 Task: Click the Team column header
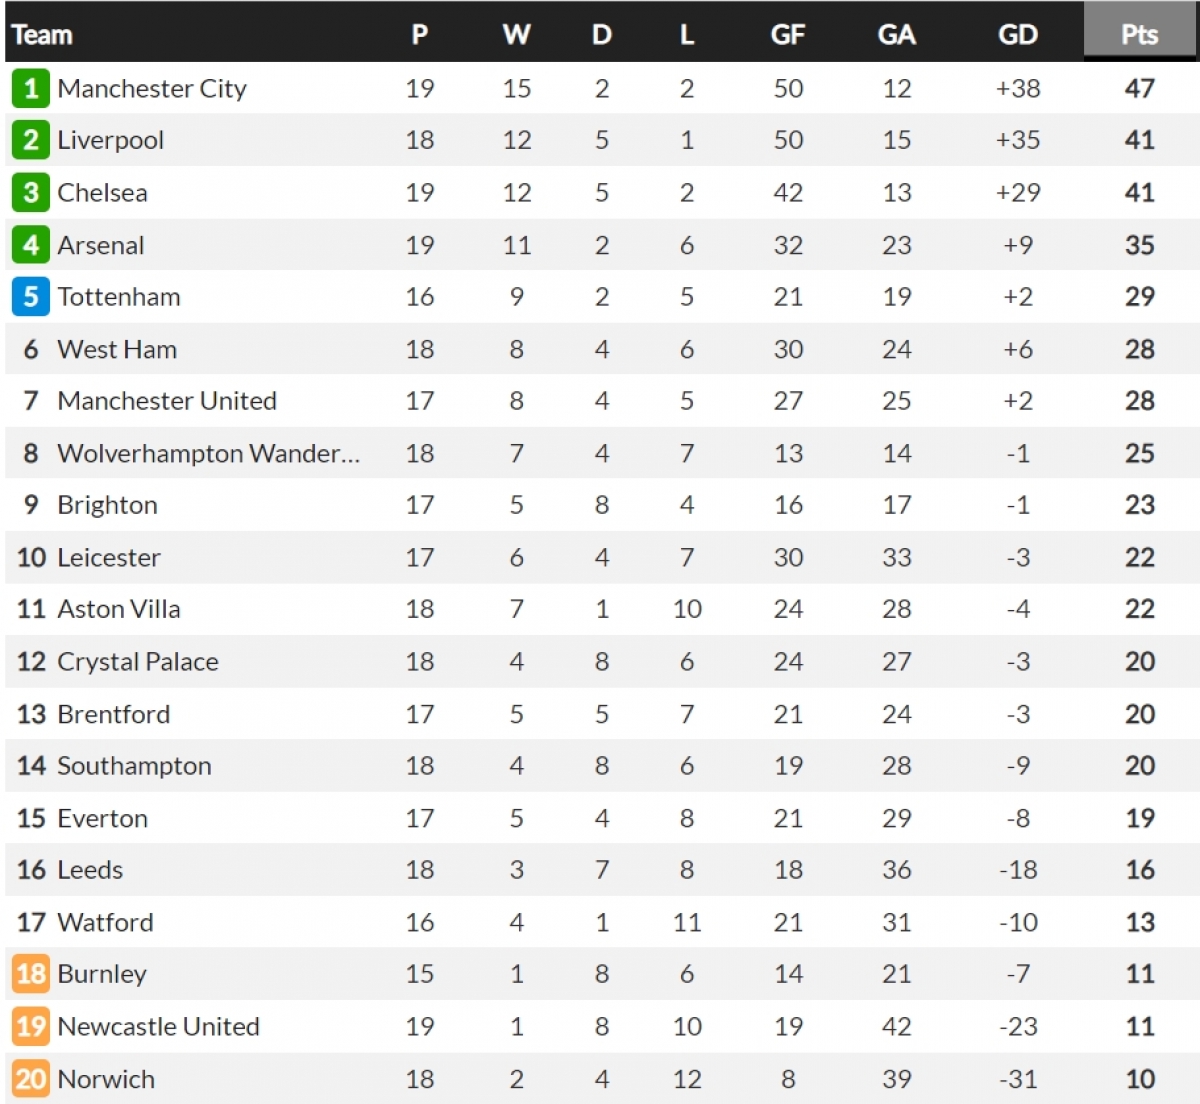(x=42, y=35)
